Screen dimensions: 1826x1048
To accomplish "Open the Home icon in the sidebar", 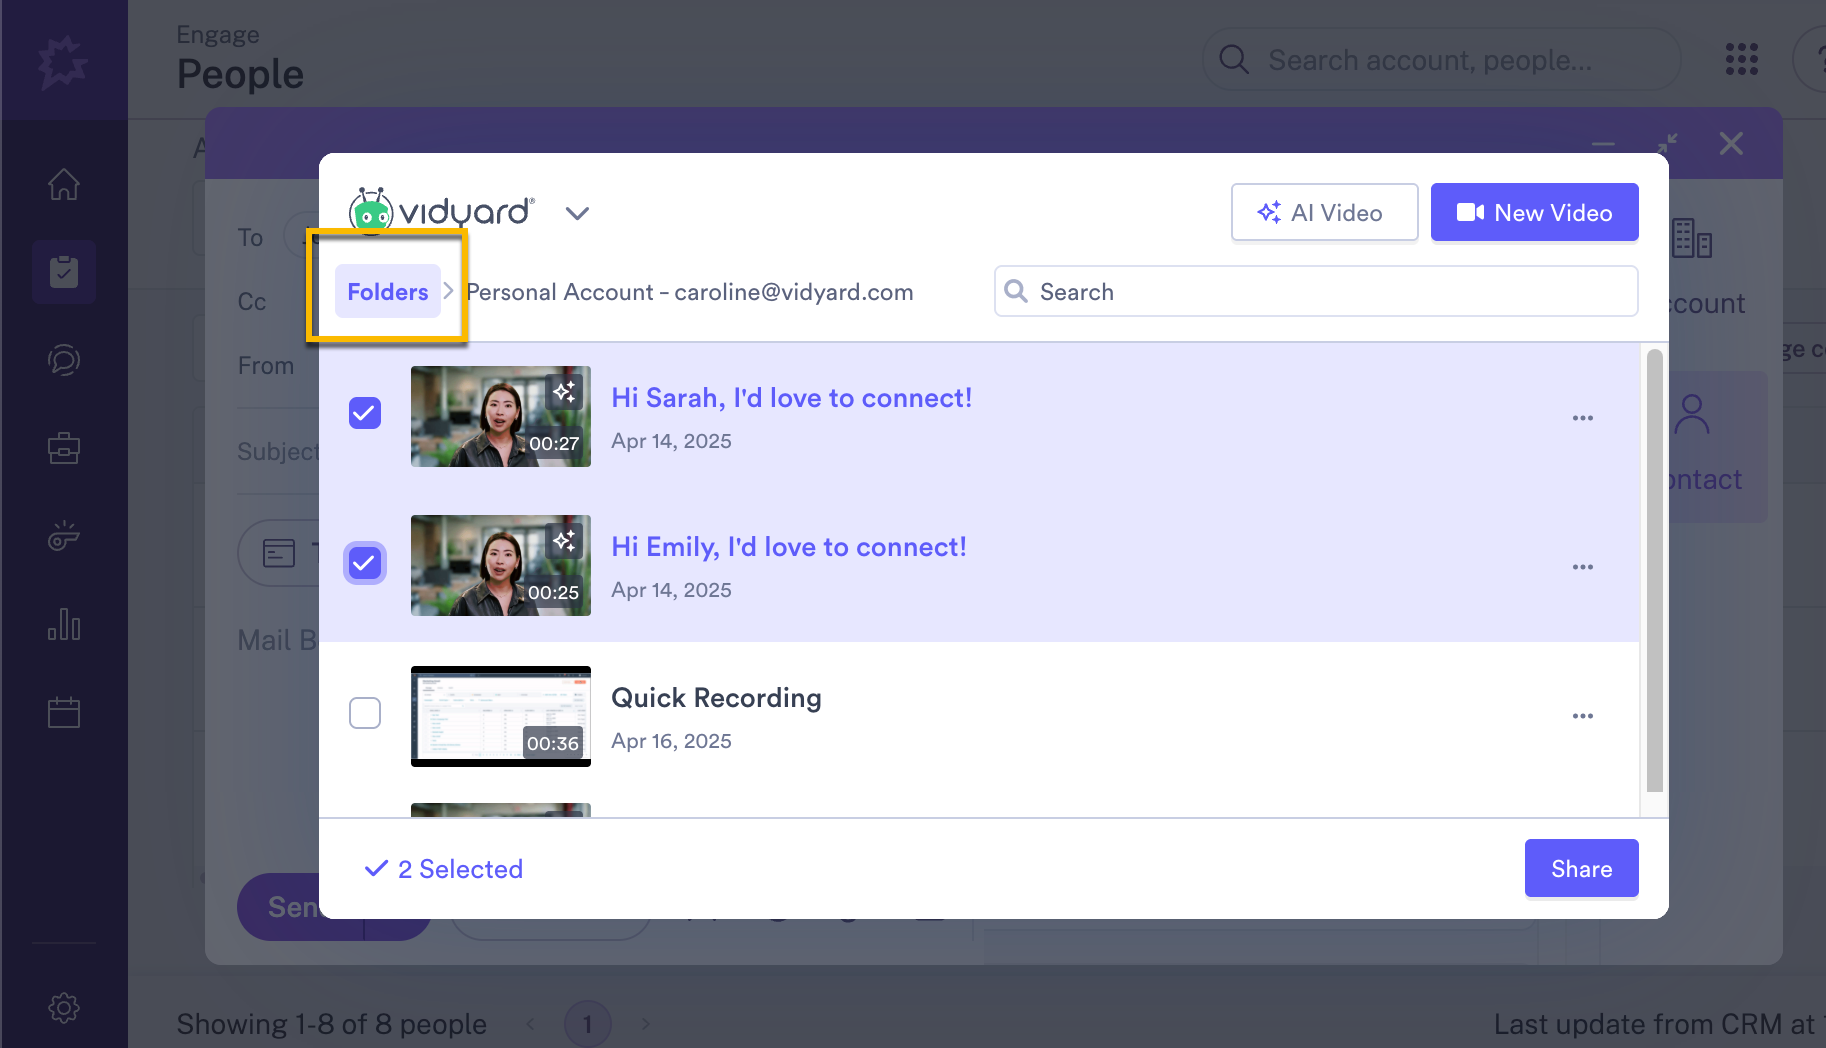I will pyautogui.click(x=64, y=184).
